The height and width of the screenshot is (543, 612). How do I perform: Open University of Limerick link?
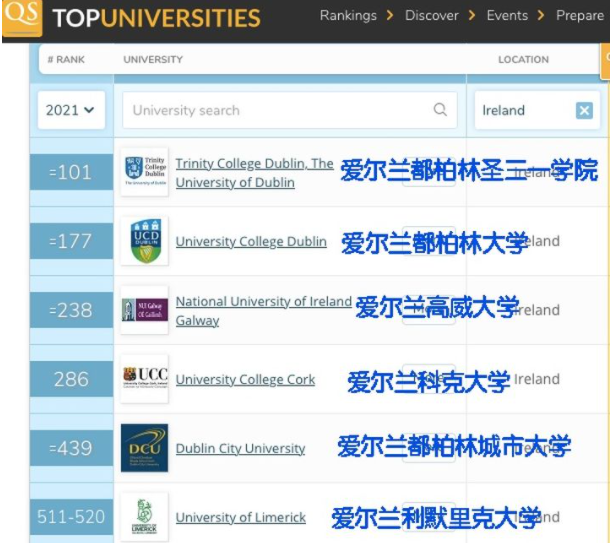[240, 517]
